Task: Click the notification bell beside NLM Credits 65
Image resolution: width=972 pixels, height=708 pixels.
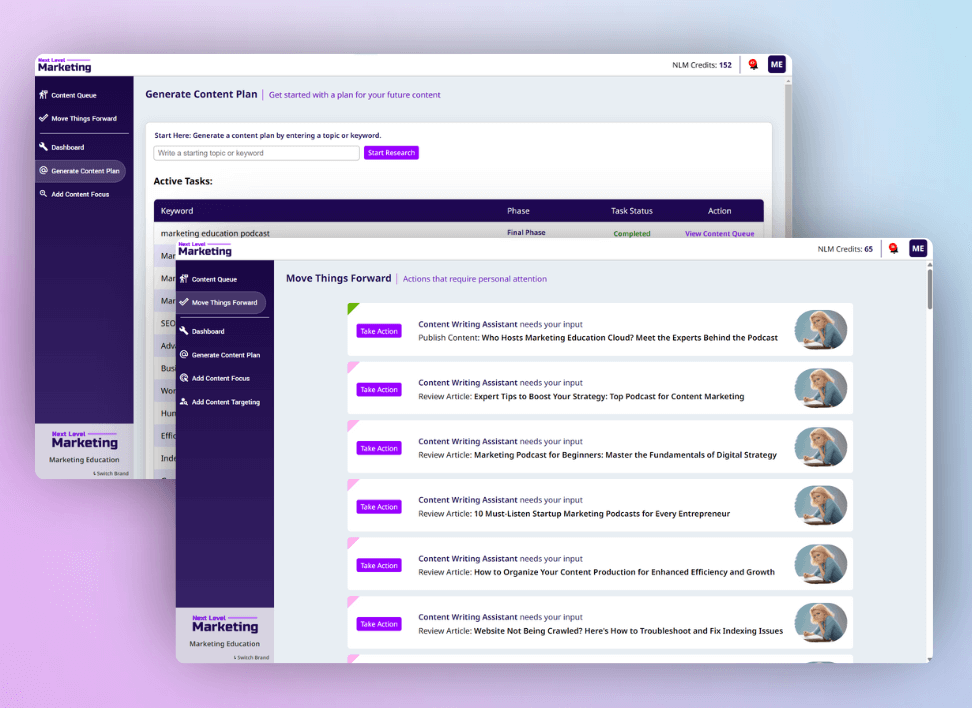Action: pos(893,249)
